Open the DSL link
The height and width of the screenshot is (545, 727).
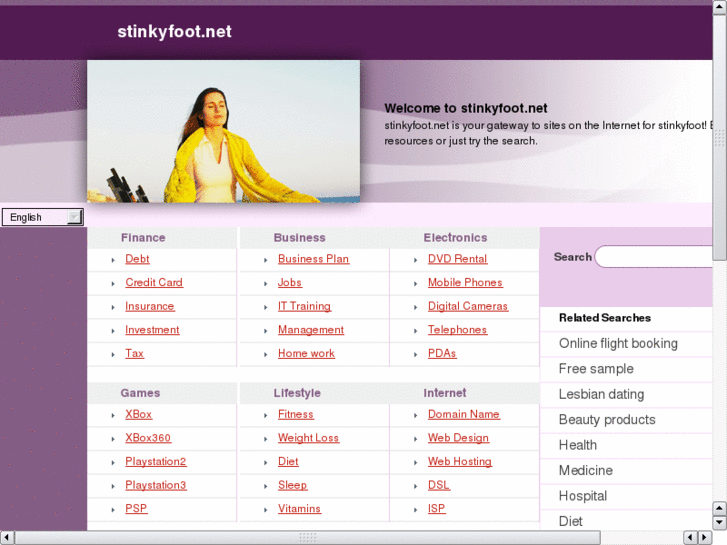tap(439, 485)
